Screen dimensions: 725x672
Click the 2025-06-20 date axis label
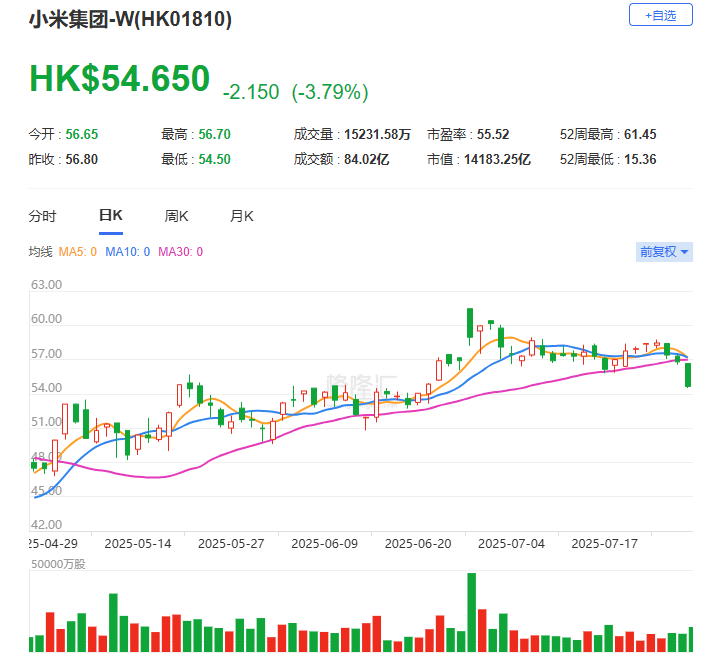click(x=418, y=543)
